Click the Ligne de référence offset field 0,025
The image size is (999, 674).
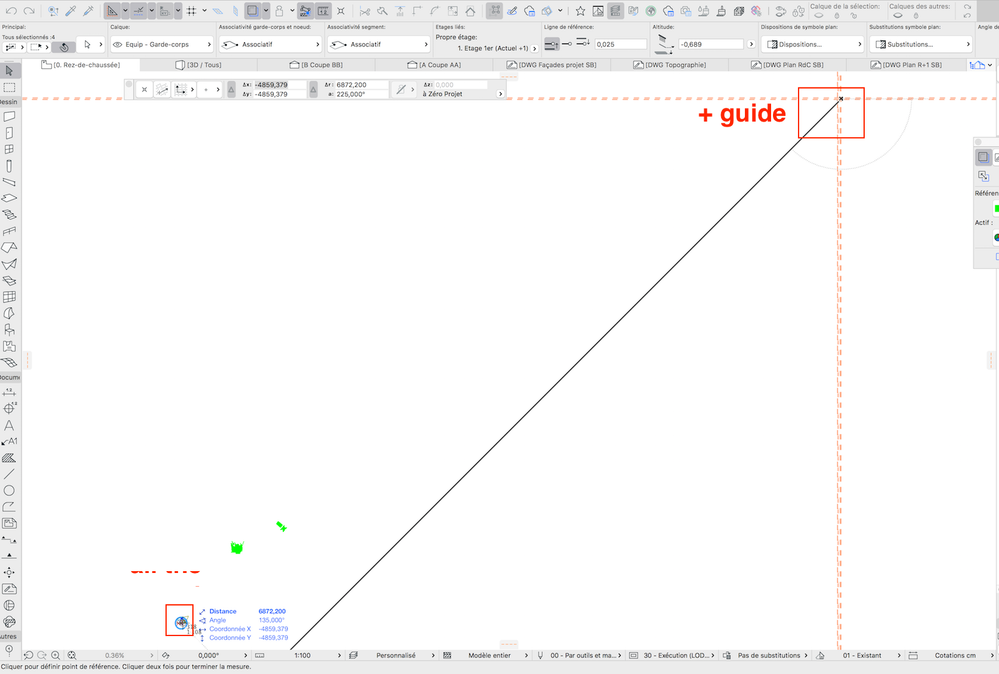[x=621, y=45]
